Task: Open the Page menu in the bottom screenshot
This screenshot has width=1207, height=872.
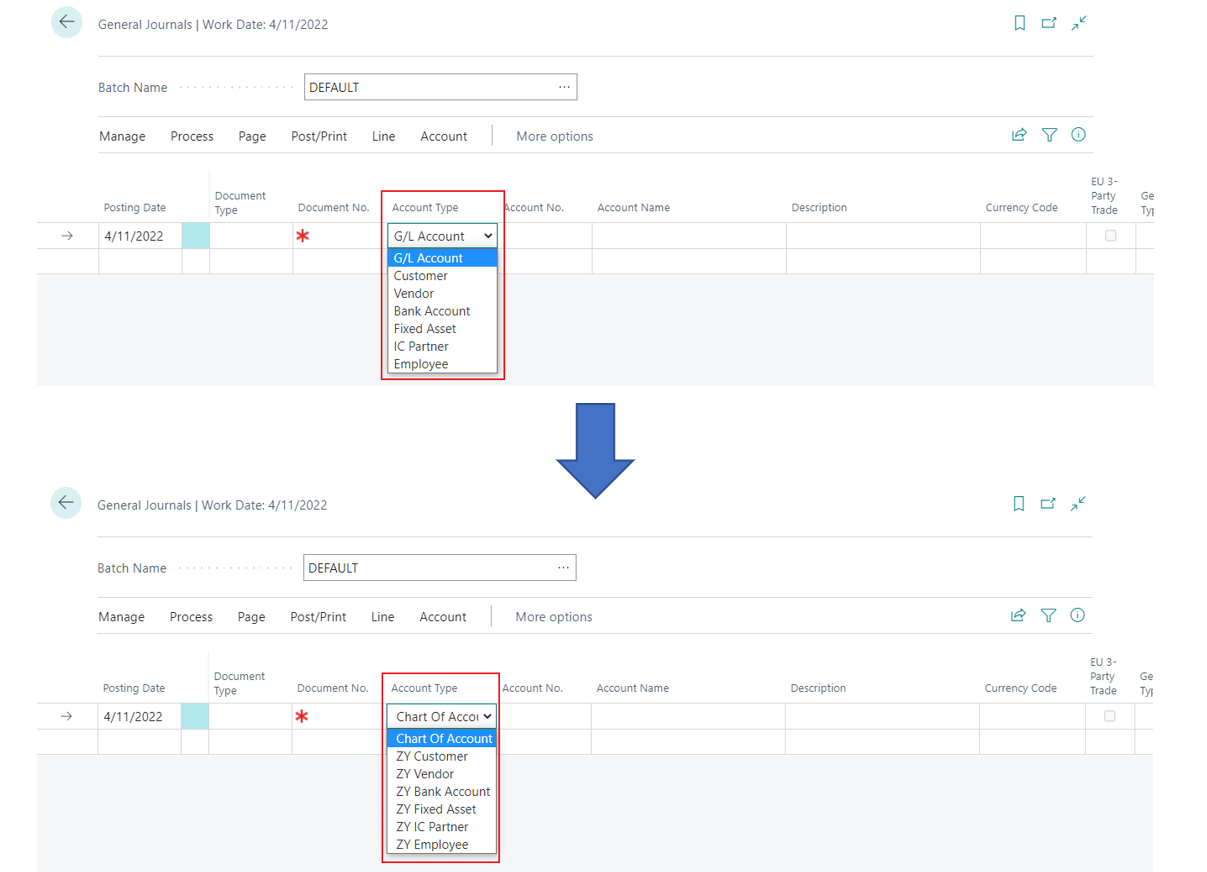Action: pyautogui.click(x=251, y=616)
